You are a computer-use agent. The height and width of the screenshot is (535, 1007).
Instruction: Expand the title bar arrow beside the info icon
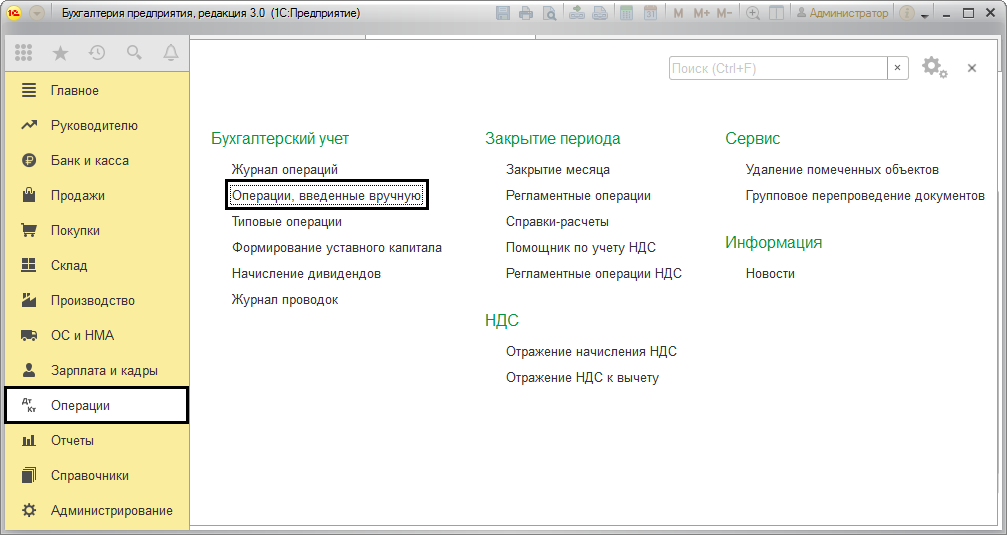(x=925, y=15)
